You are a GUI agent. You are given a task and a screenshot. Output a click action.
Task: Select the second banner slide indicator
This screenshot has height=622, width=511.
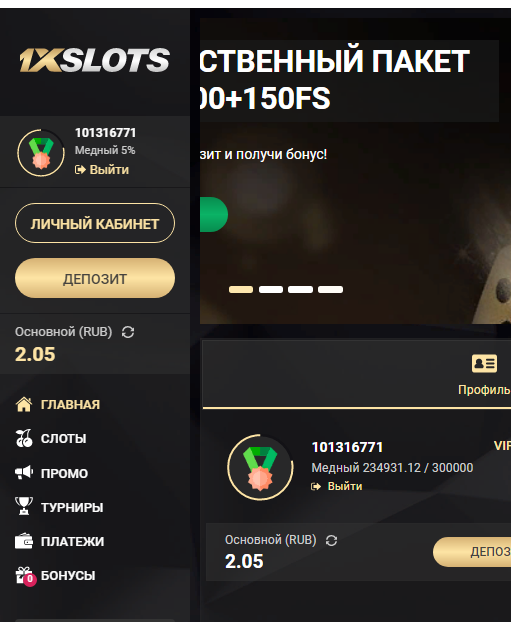[271, 290]
